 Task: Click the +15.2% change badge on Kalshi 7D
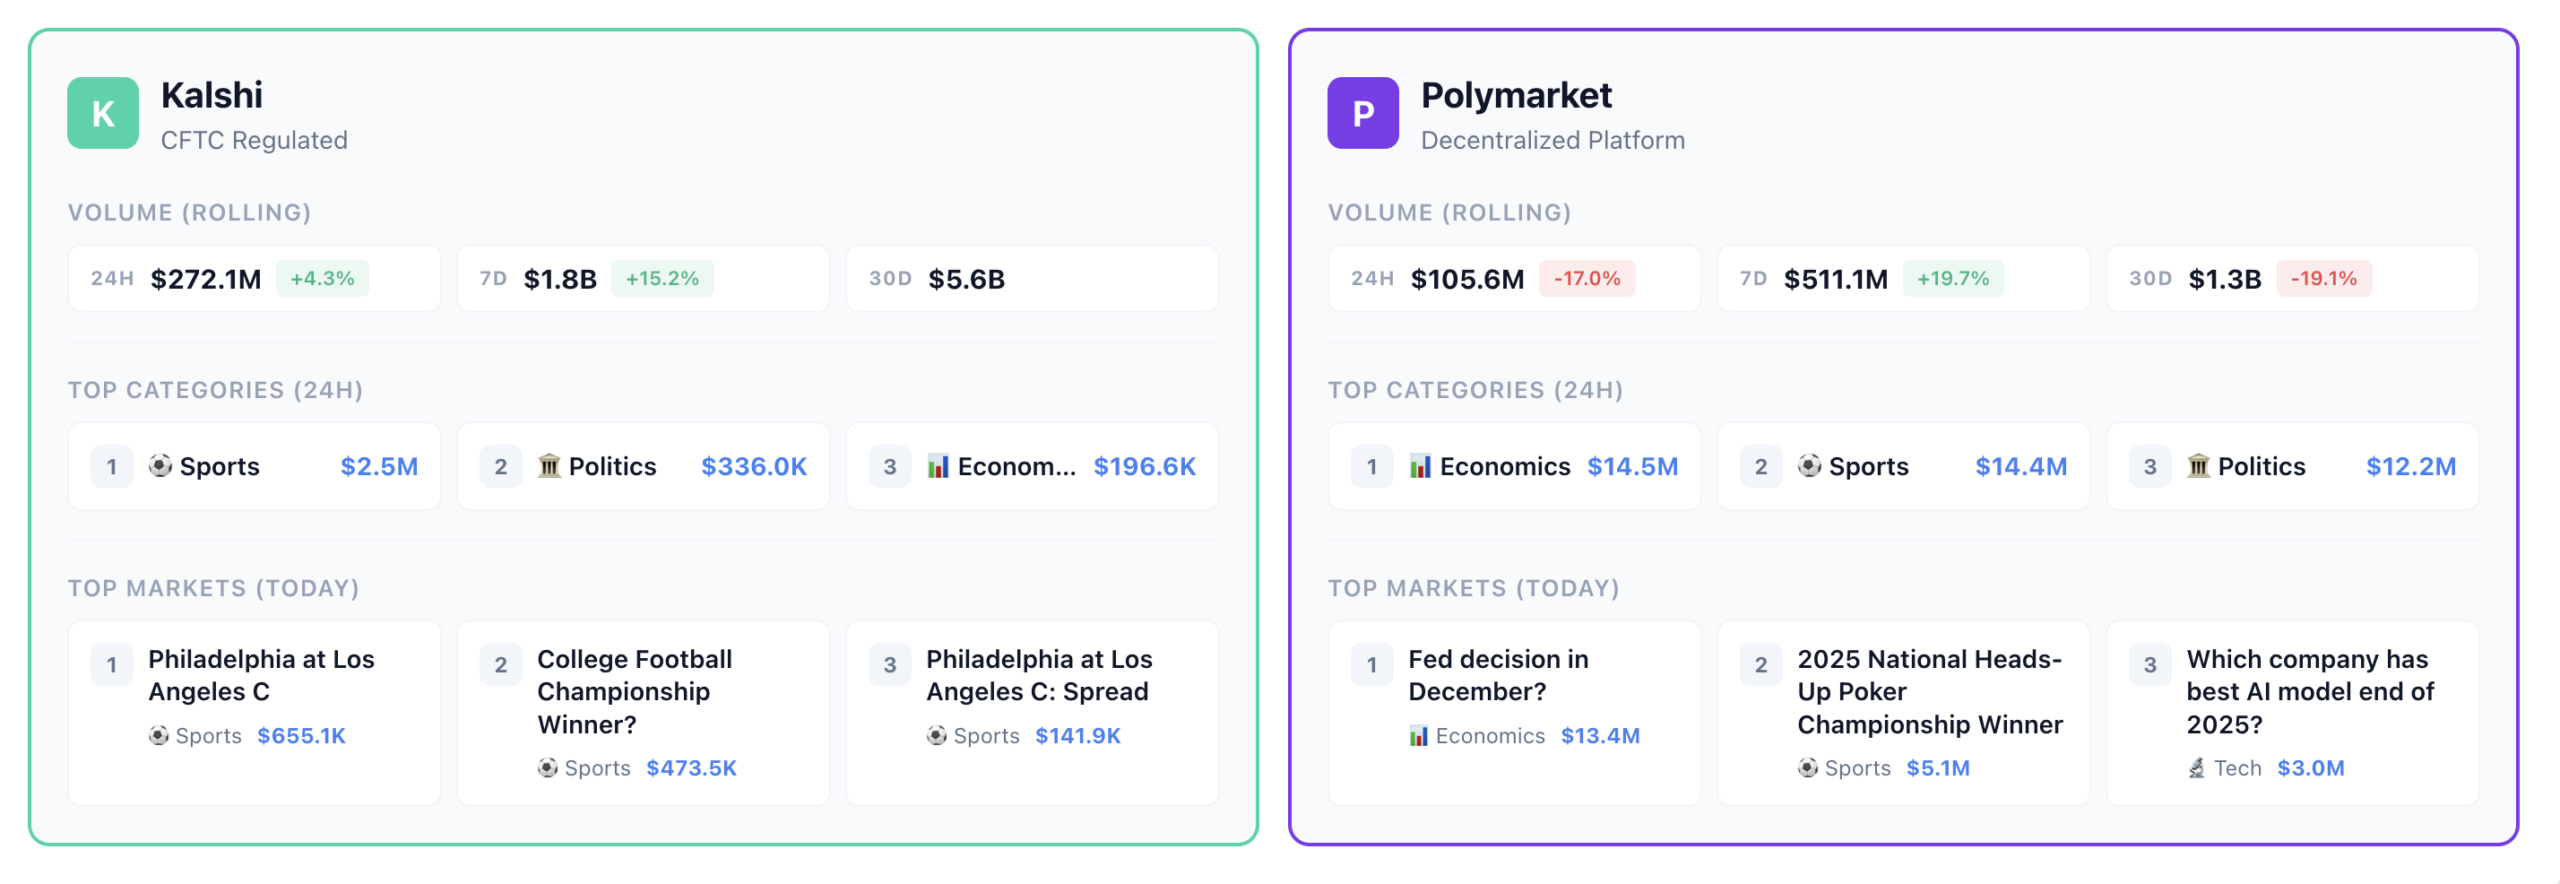pyautogui.click(x=663, y=279)
